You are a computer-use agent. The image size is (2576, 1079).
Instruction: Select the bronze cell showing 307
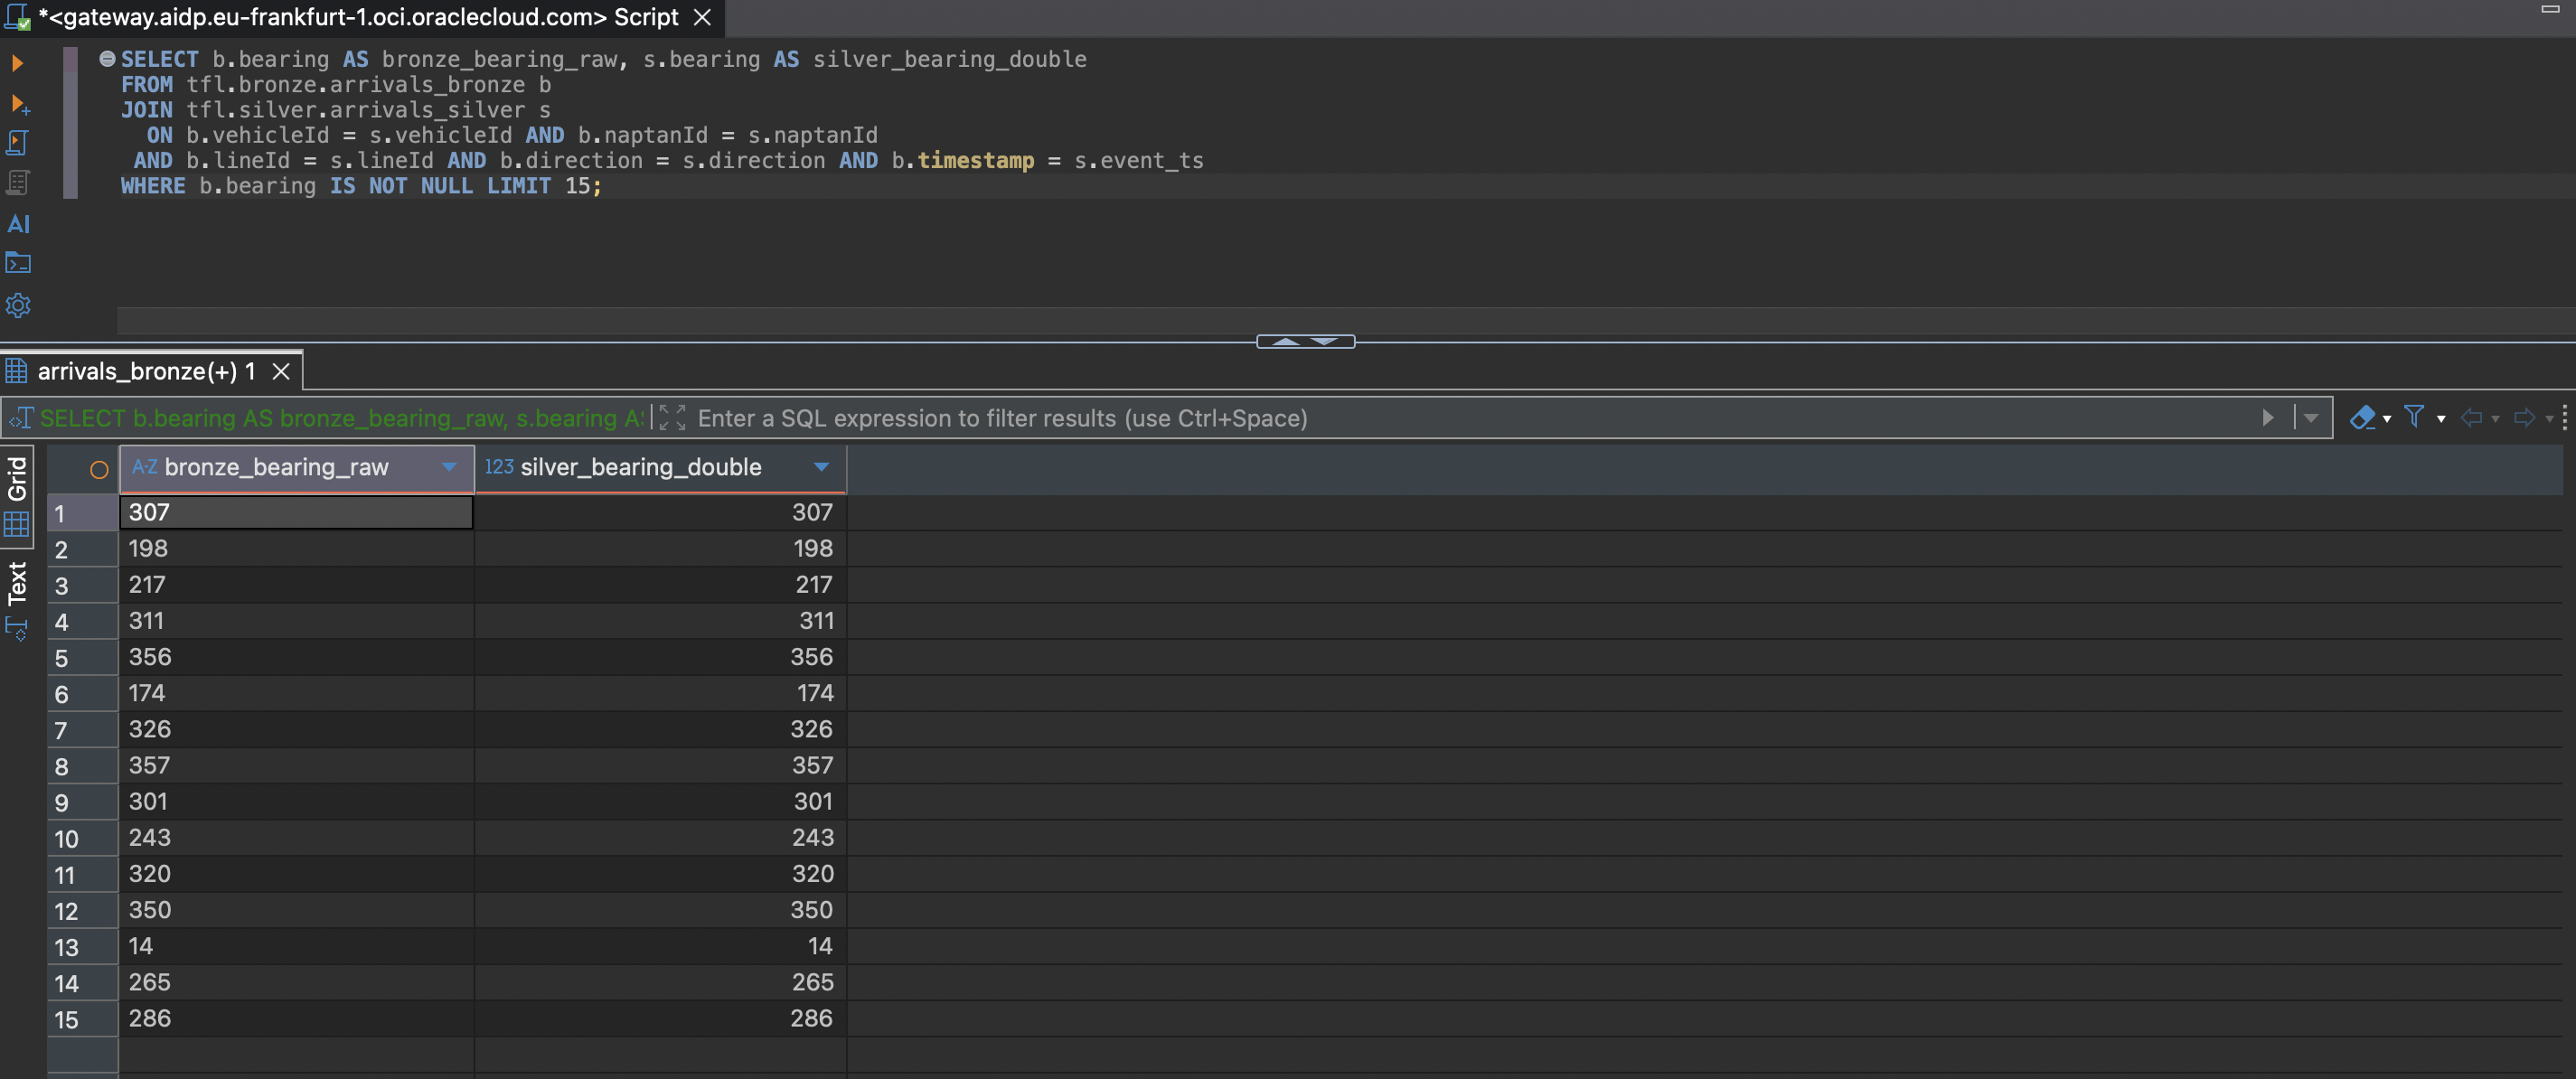[x=296, y=512]
